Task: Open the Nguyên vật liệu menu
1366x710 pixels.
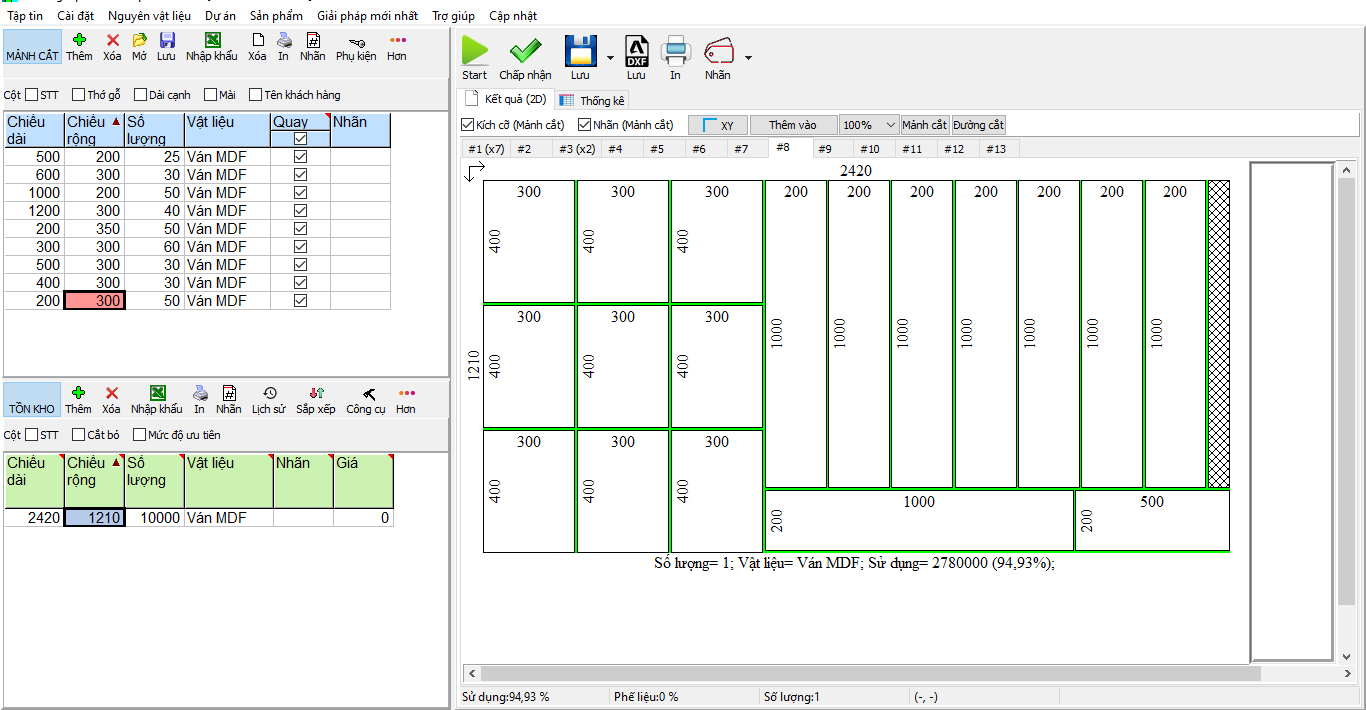Action: [150, 16]
